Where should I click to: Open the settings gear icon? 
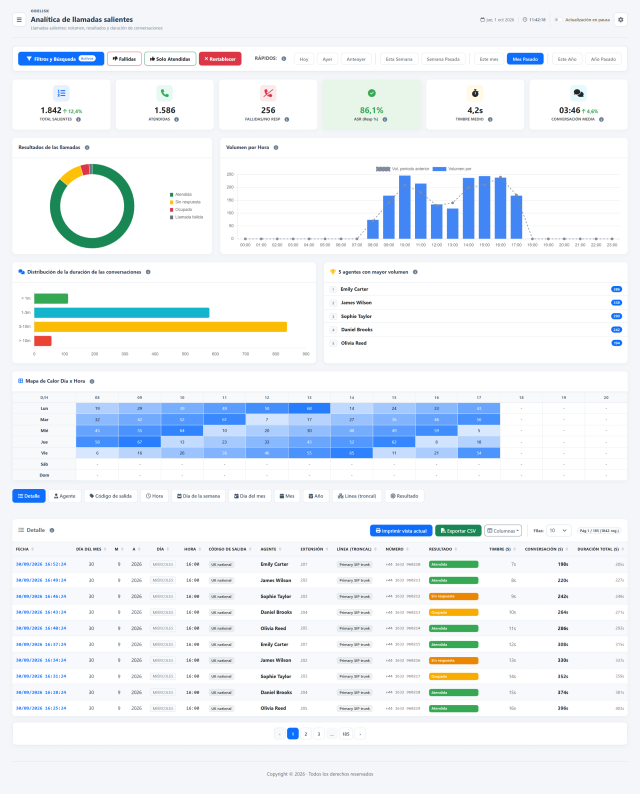pyautogui.click(x=621, y=20)
